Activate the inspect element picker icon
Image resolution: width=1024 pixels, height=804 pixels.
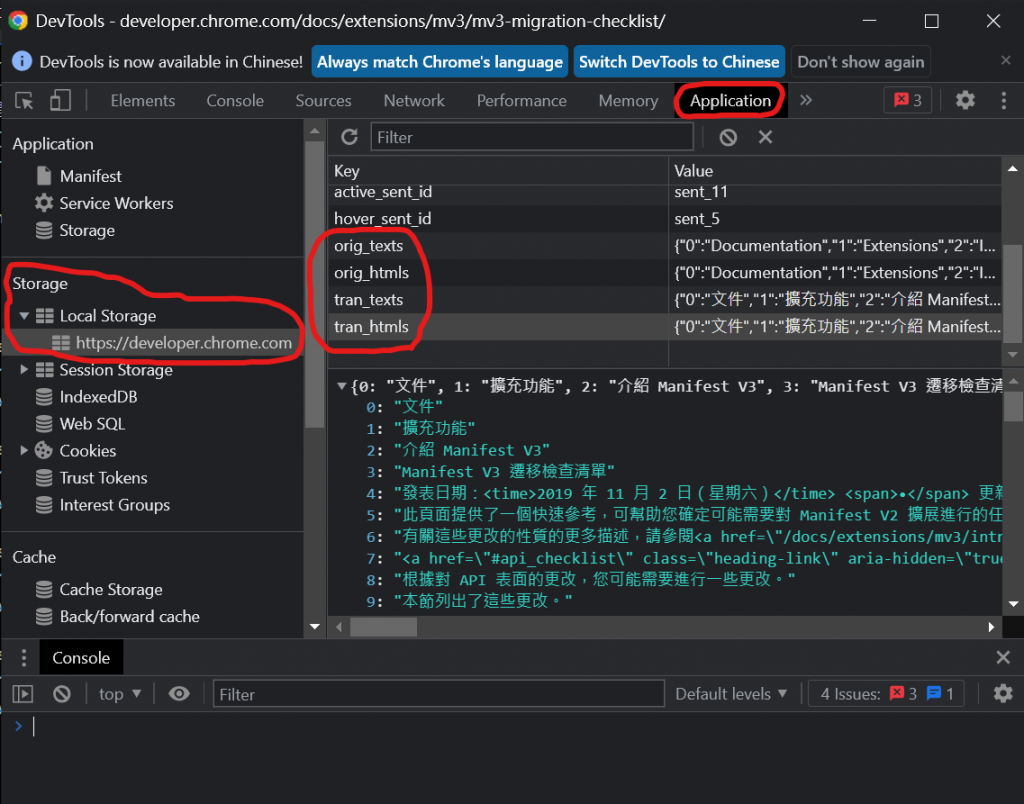24,101
